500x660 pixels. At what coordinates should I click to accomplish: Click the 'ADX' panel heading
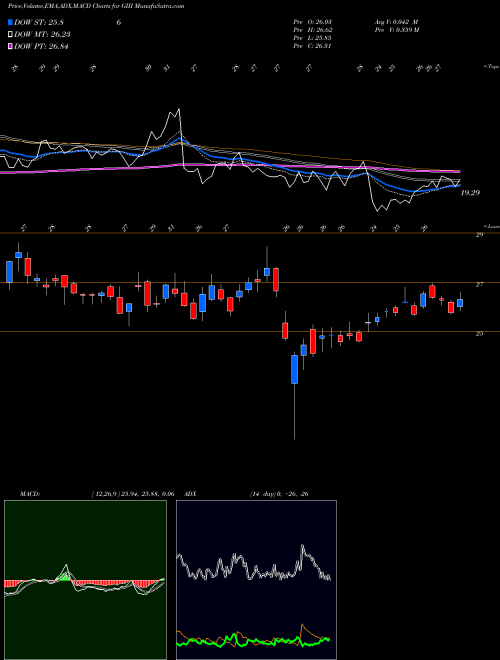(x=191, y=494)
